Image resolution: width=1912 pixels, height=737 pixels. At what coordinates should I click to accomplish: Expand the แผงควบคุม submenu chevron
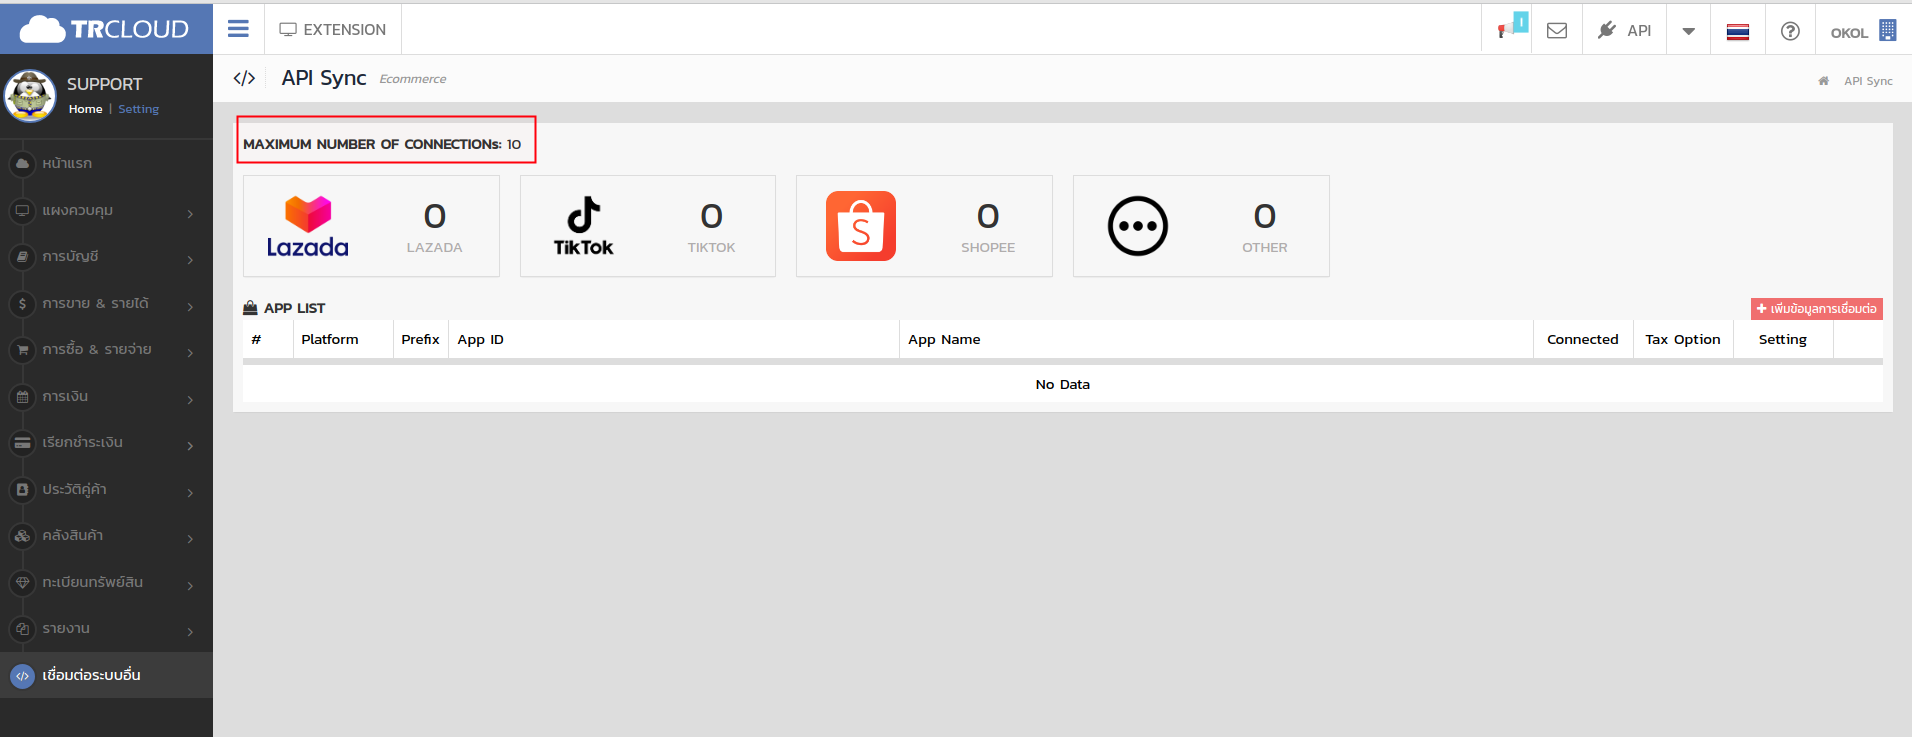190,213
